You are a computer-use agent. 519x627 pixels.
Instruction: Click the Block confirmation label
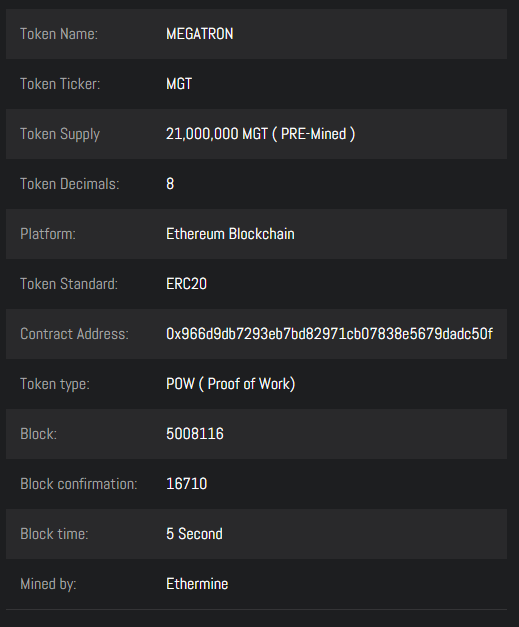click(x=79, y=484)
